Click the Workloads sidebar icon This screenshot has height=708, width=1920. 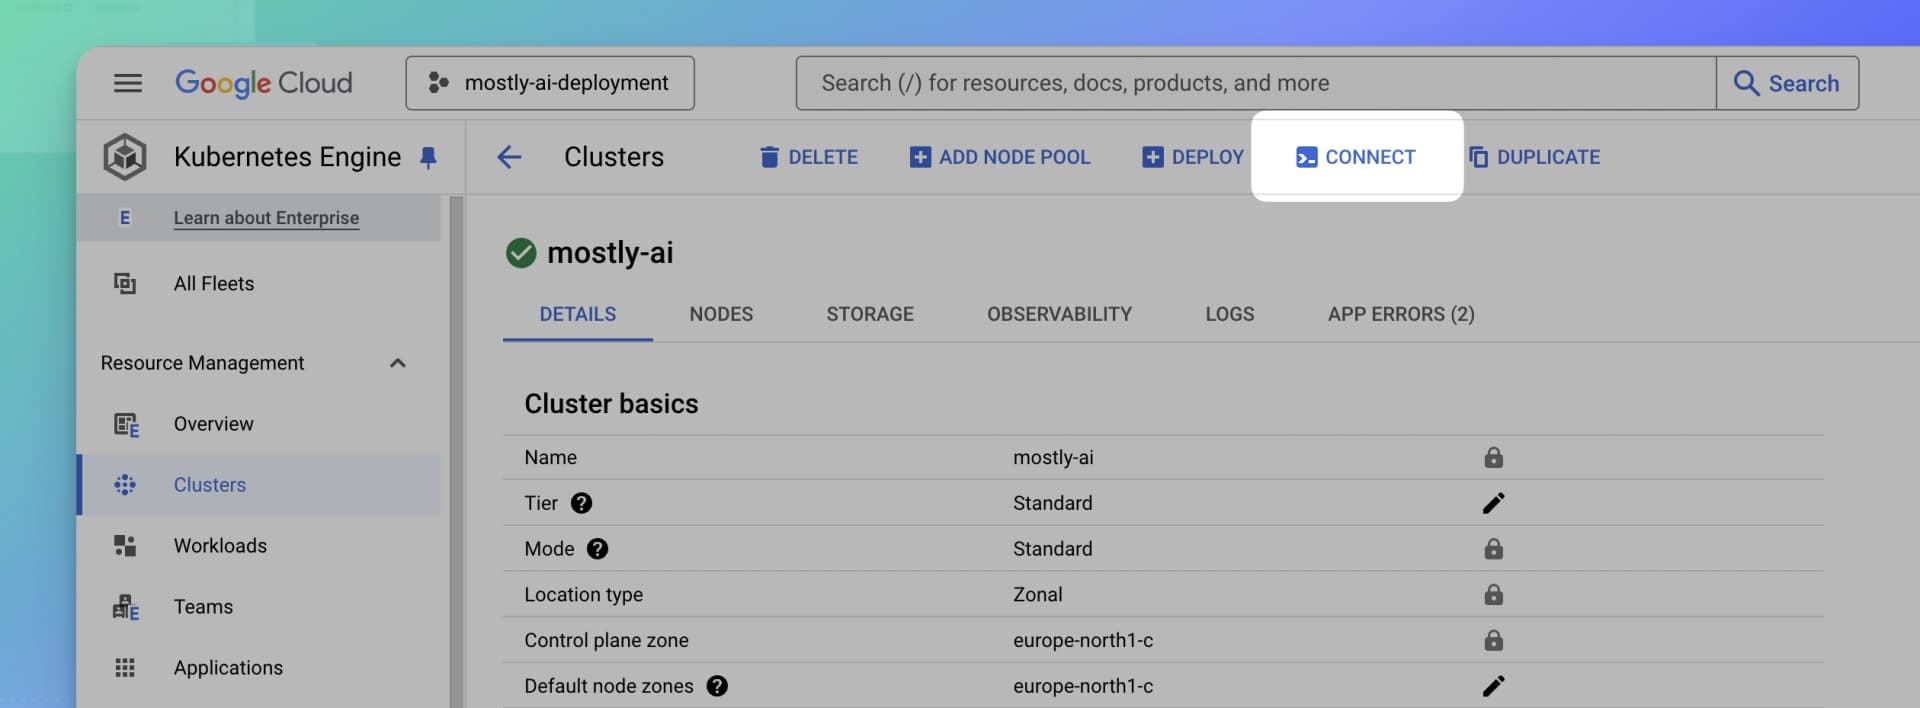click(x=125, y=546)
